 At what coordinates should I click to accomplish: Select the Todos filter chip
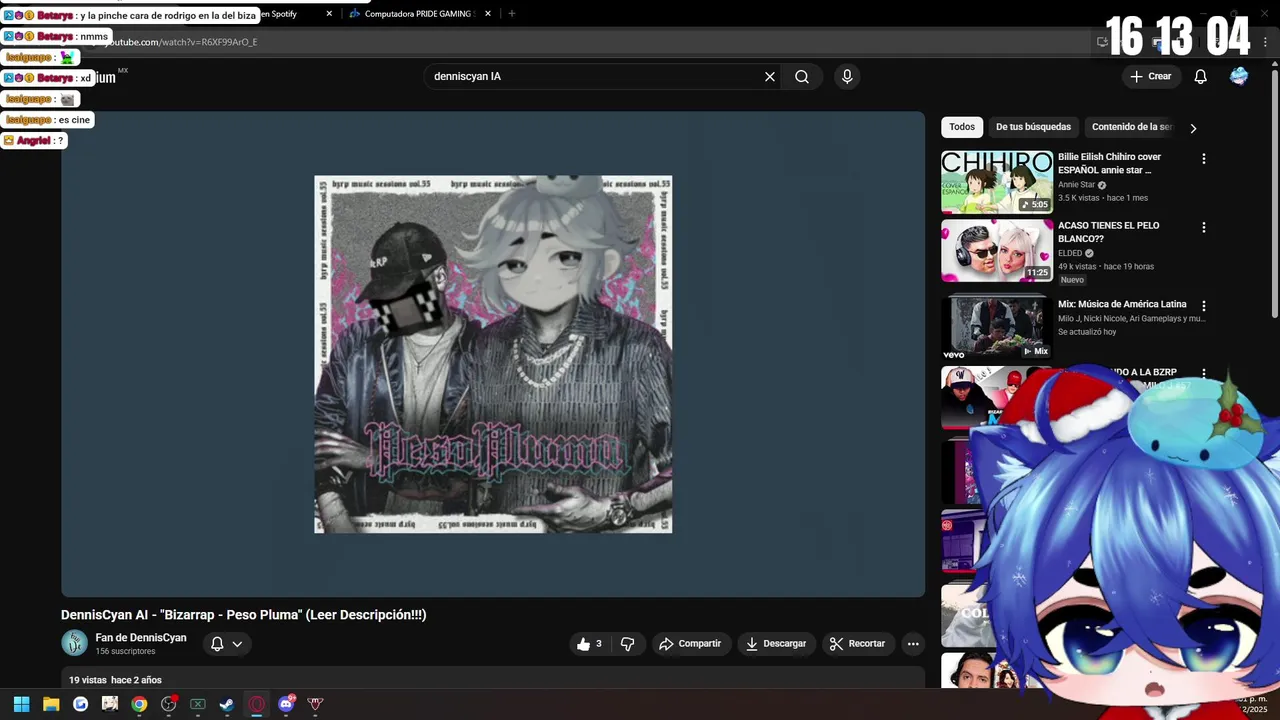(x=962, y=127)
